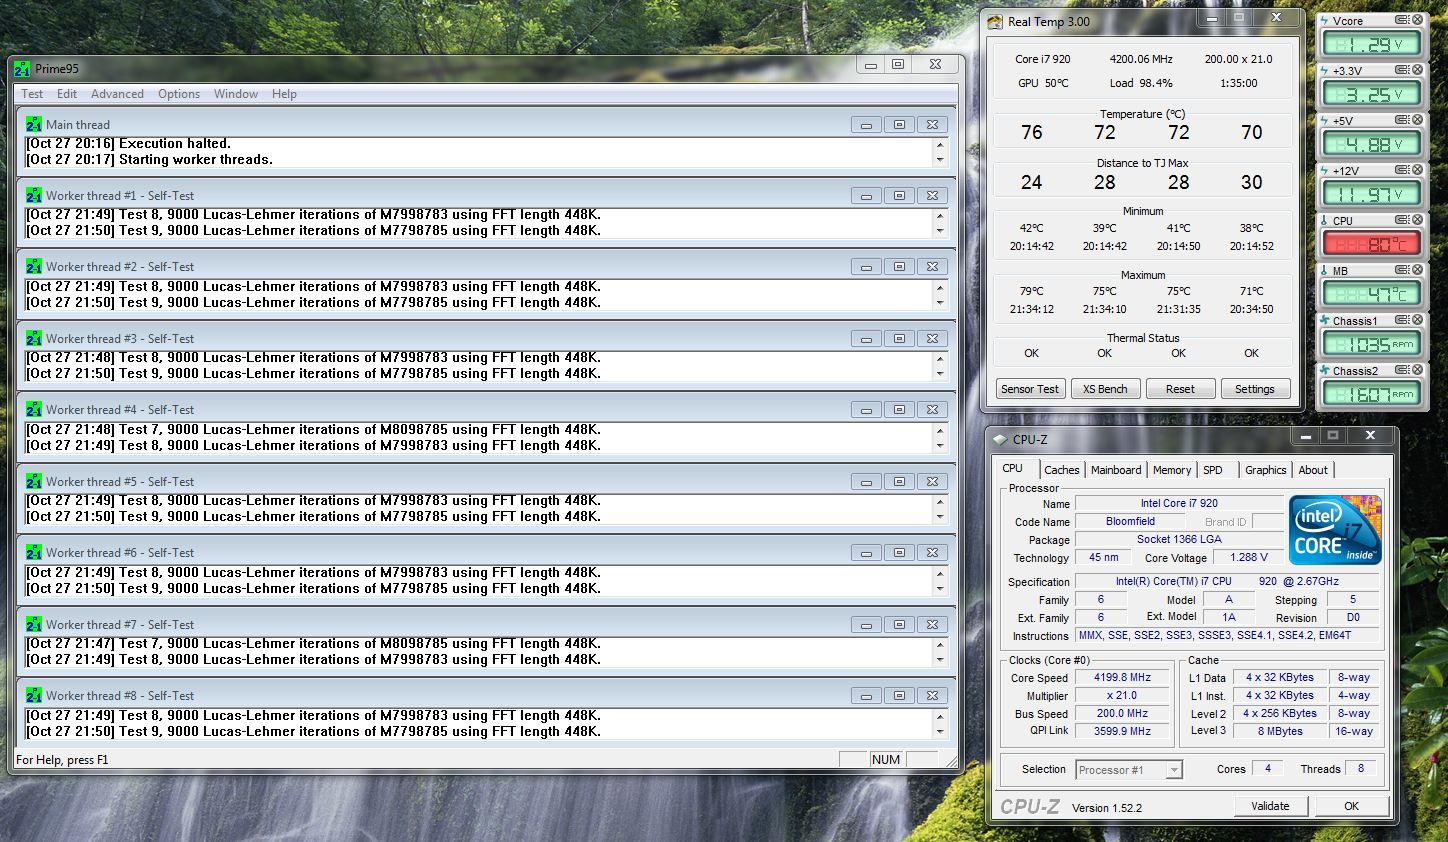Open Settings in Real Temp
Viewport: 1448px width, 842px height.
pos(1255,389)
